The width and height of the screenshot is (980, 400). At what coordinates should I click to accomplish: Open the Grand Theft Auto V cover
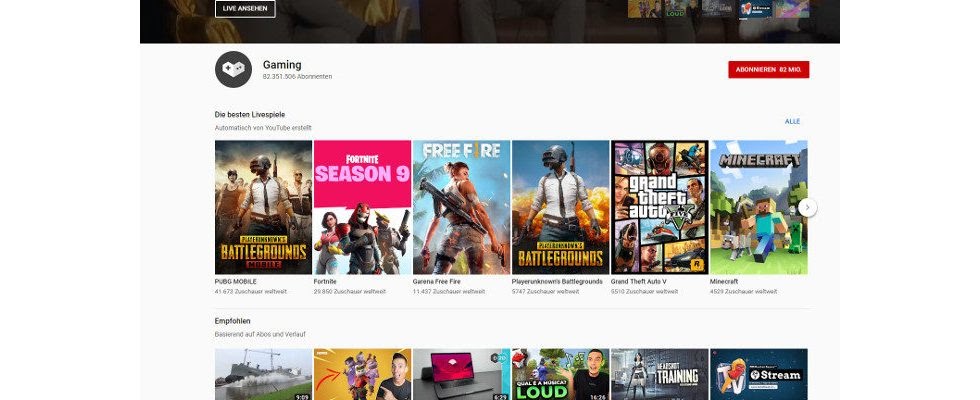659,207
